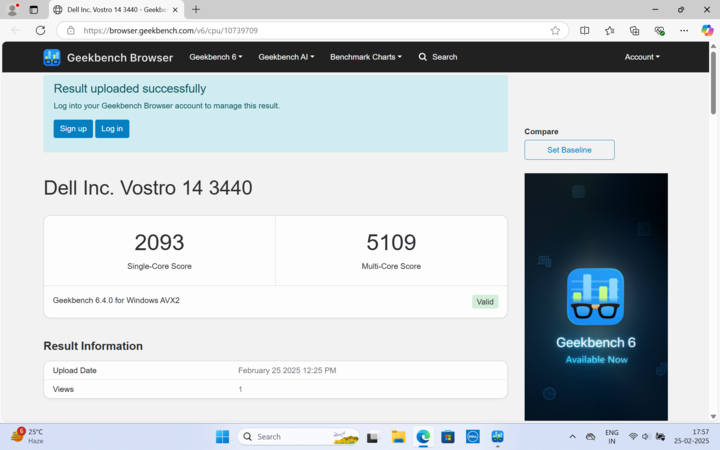Click the Sign up button
The width and height of the screenshot is (720, 450).
(x=73, y=129)
